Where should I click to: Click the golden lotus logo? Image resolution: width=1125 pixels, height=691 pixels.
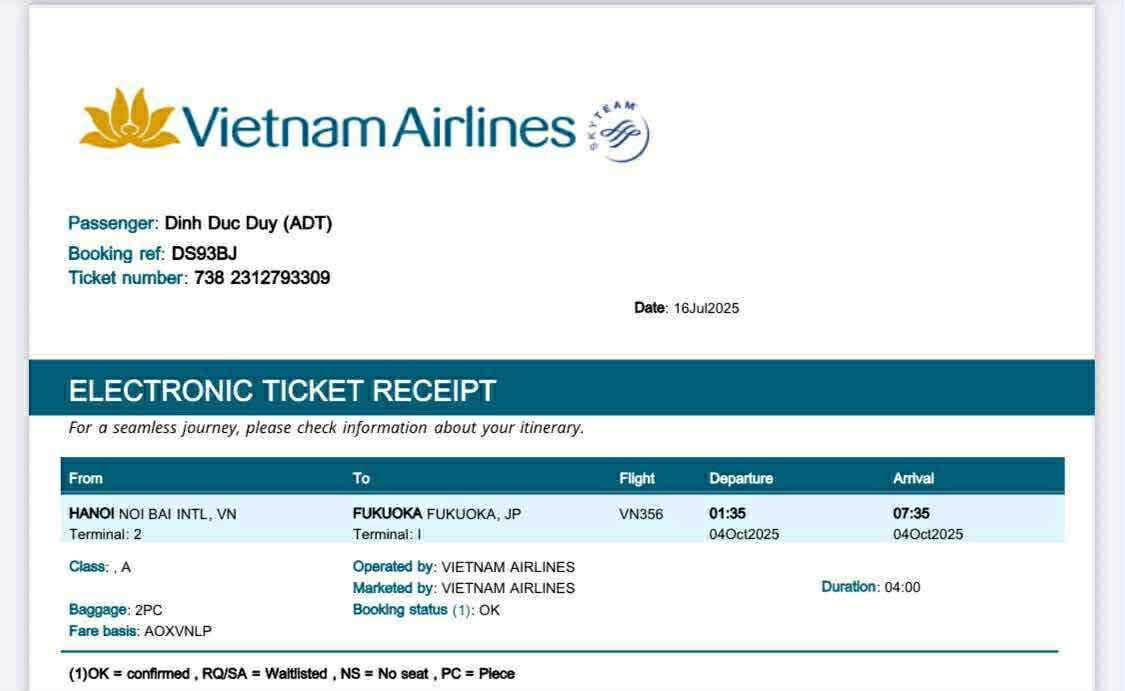pyautogui.click(x=129, y=120)
